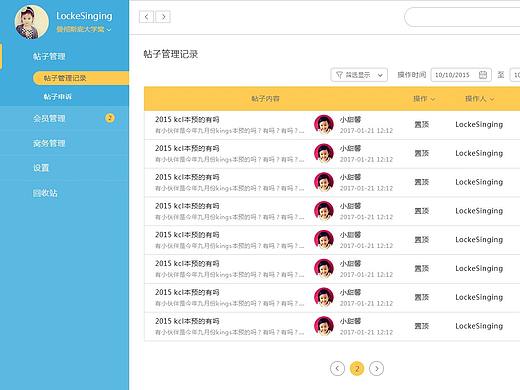520x390 pixels.
Task: Click LockeSinging operator in first row
Action: (479, 124)
